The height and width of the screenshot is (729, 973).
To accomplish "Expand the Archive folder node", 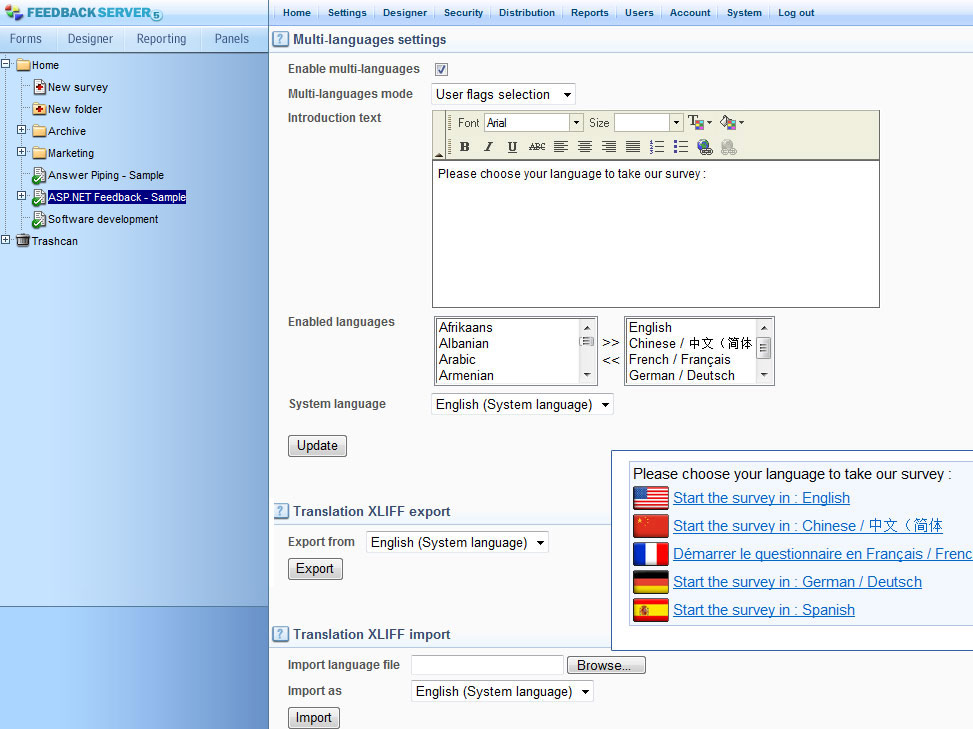I will coord(22,130).
